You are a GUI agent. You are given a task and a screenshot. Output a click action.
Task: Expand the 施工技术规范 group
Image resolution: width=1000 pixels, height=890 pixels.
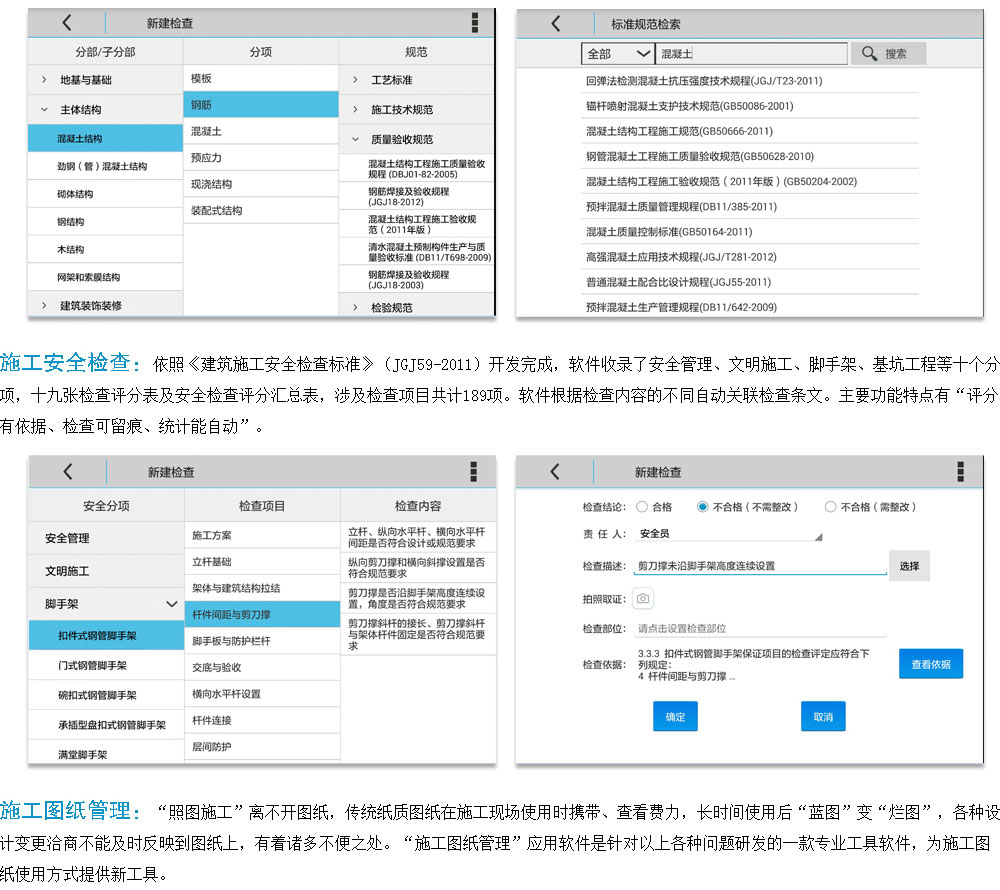[x=355, y=110]
